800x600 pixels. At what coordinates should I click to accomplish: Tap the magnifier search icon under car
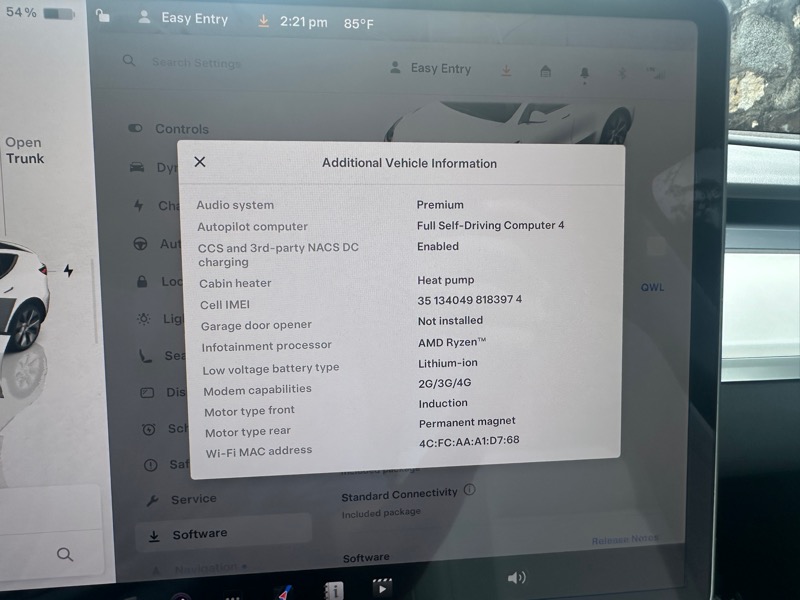coord(65,554)
